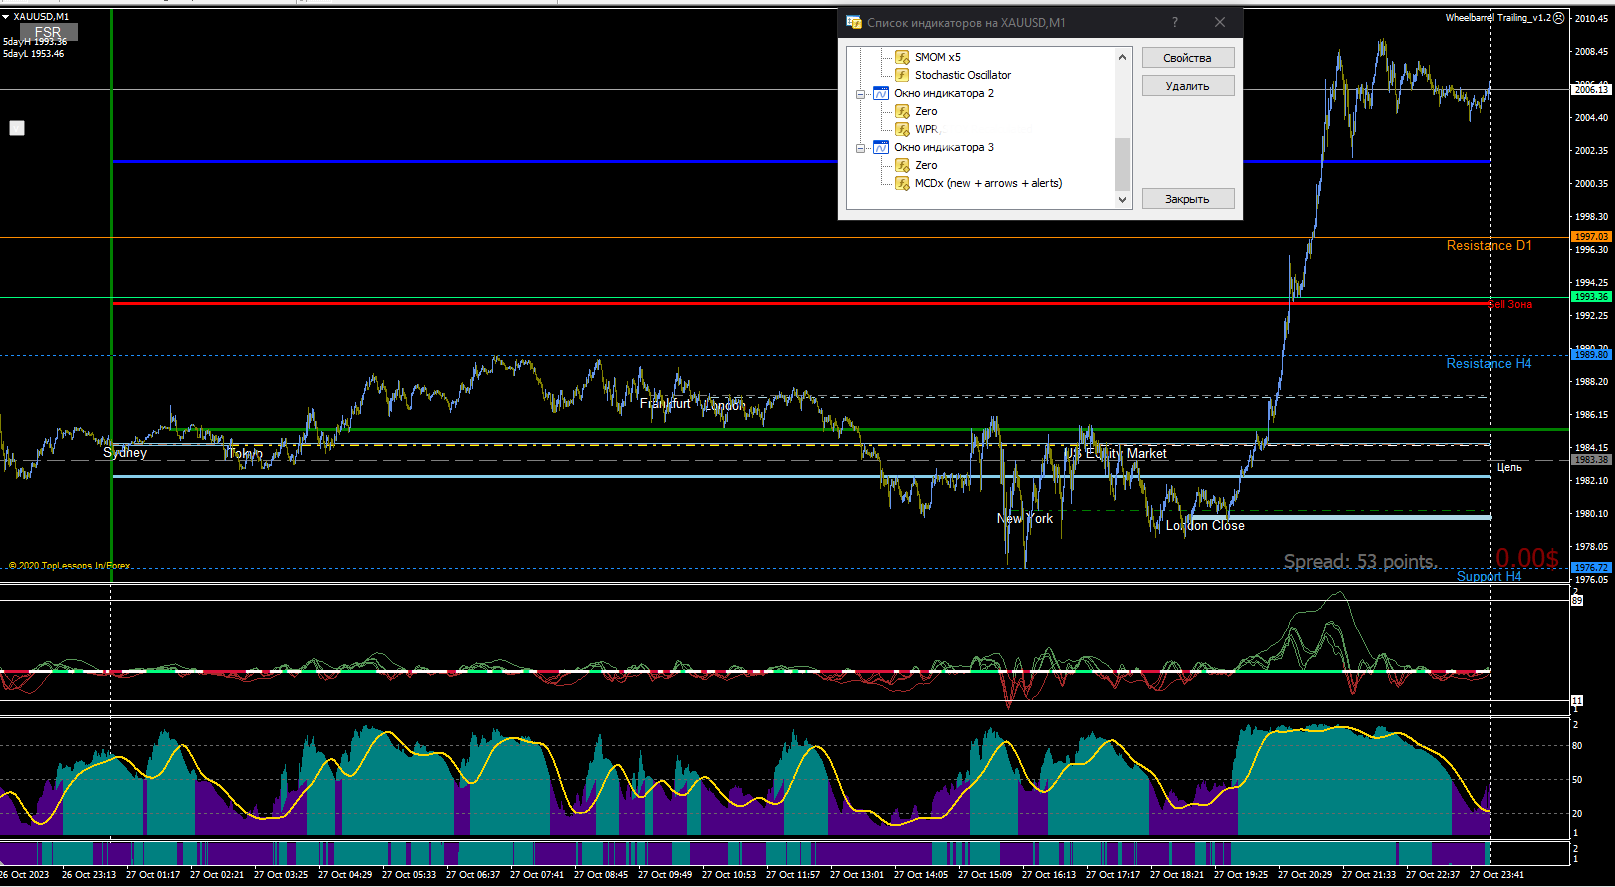Click the WPR indicator icon

coord(902,129)
